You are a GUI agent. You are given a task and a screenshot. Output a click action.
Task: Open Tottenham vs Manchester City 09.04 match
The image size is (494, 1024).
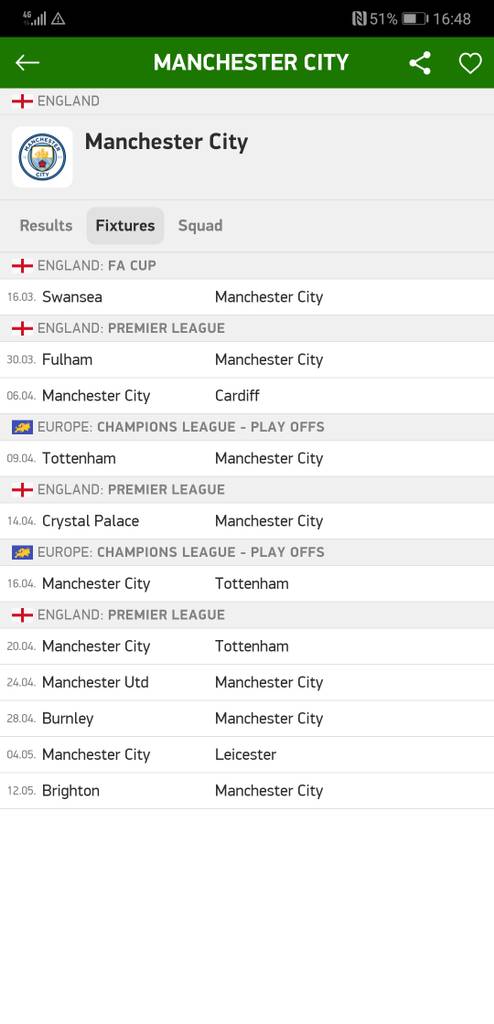tap(247, 458)
